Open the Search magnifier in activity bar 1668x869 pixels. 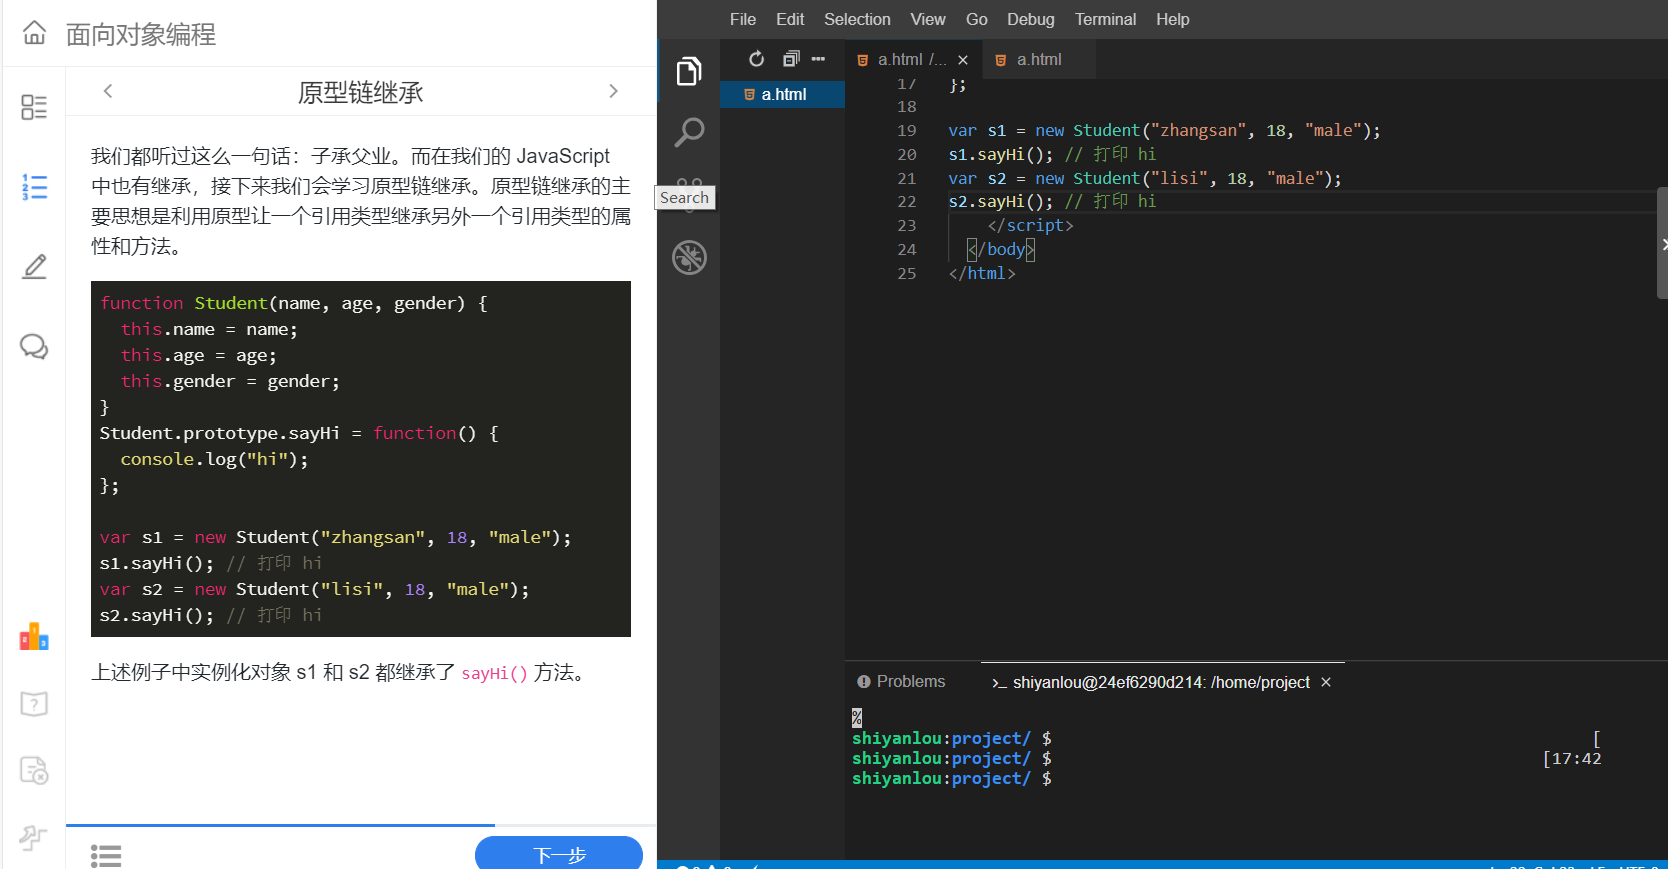pos(689,132)
